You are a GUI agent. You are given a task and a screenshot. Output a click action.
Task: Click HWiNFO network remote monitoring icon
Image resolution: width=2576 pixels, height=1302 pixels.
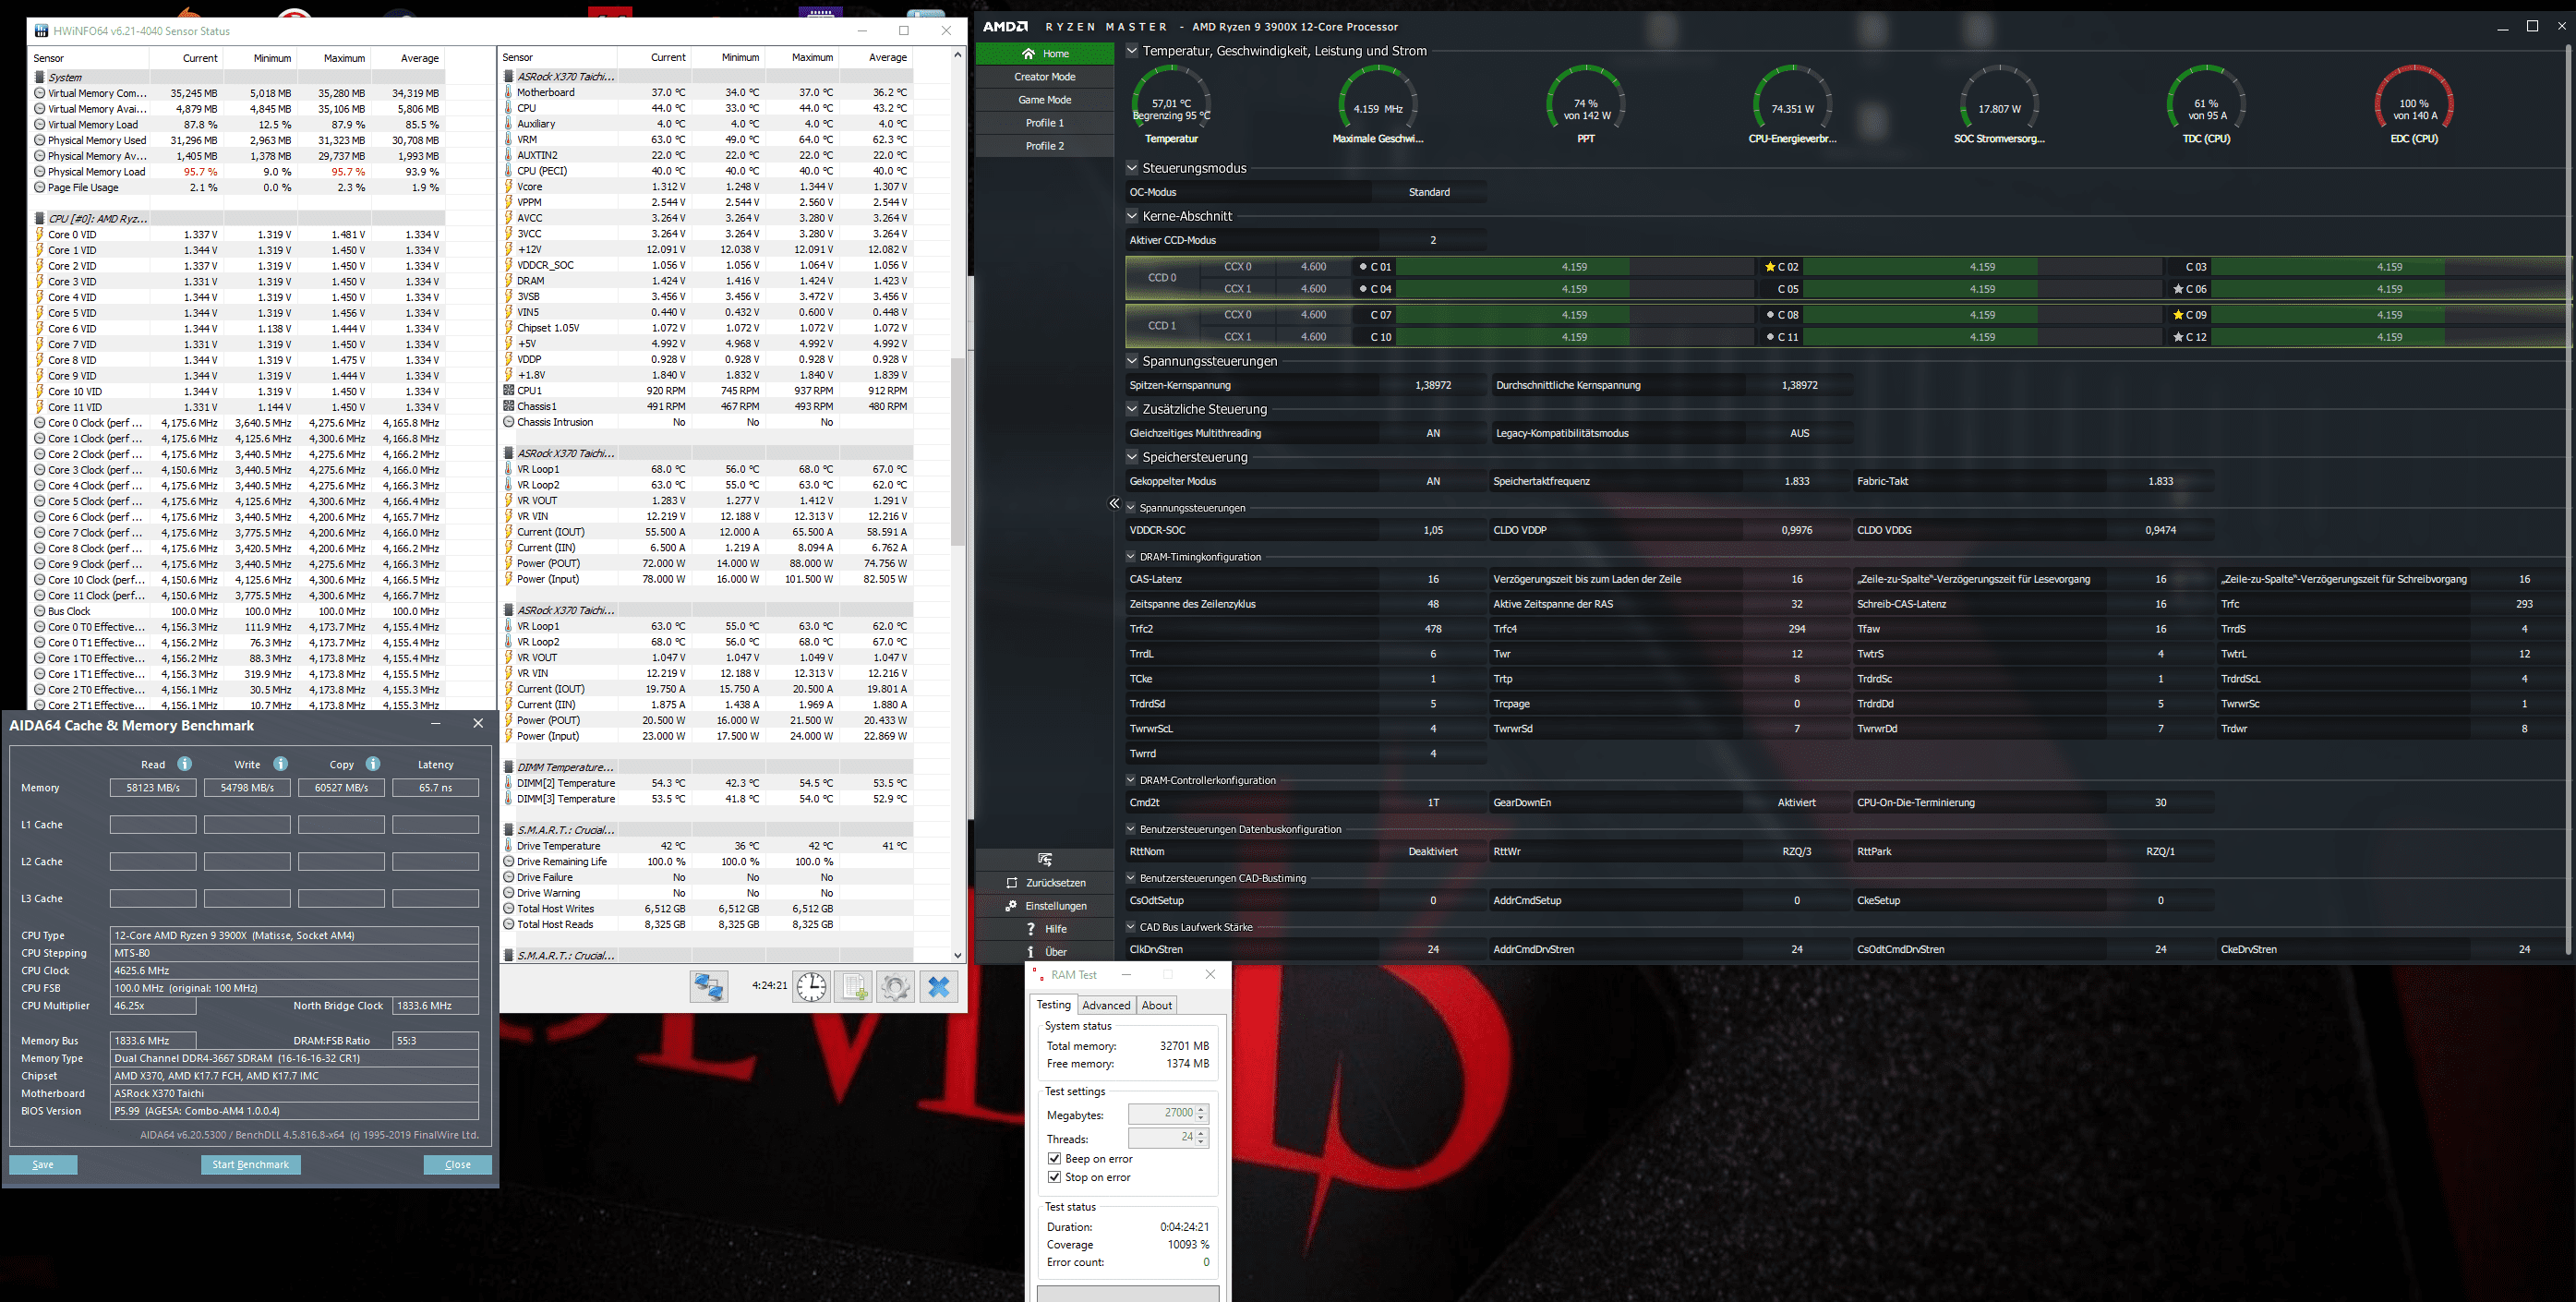(709, 986)
